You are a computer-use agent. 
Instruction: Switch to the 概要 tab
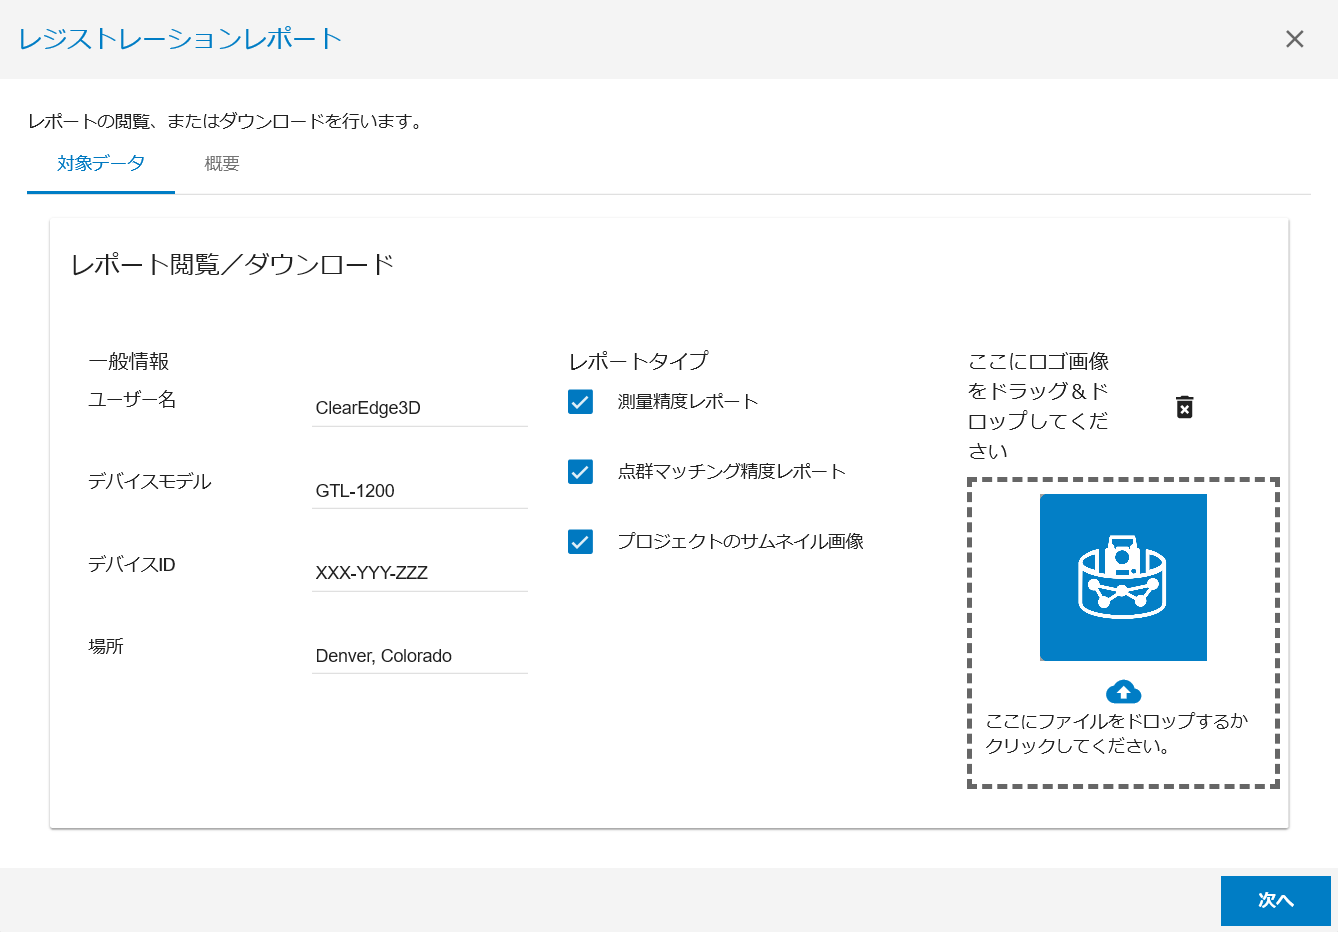click(222, 164)
